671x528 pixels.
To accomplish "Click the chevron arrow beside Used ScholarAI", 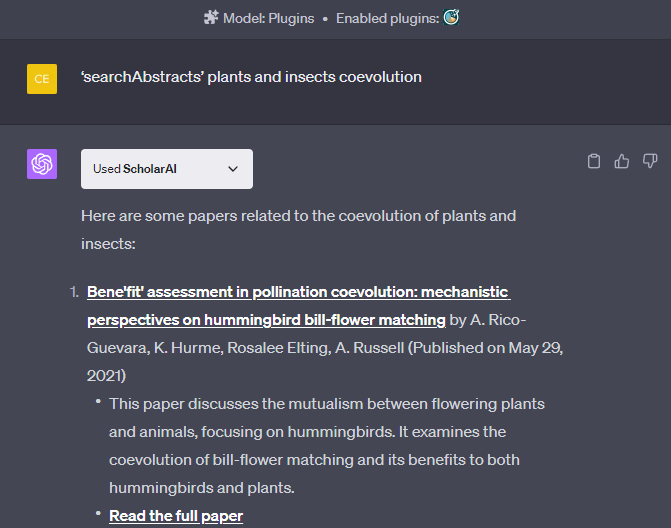I will 233,169.
